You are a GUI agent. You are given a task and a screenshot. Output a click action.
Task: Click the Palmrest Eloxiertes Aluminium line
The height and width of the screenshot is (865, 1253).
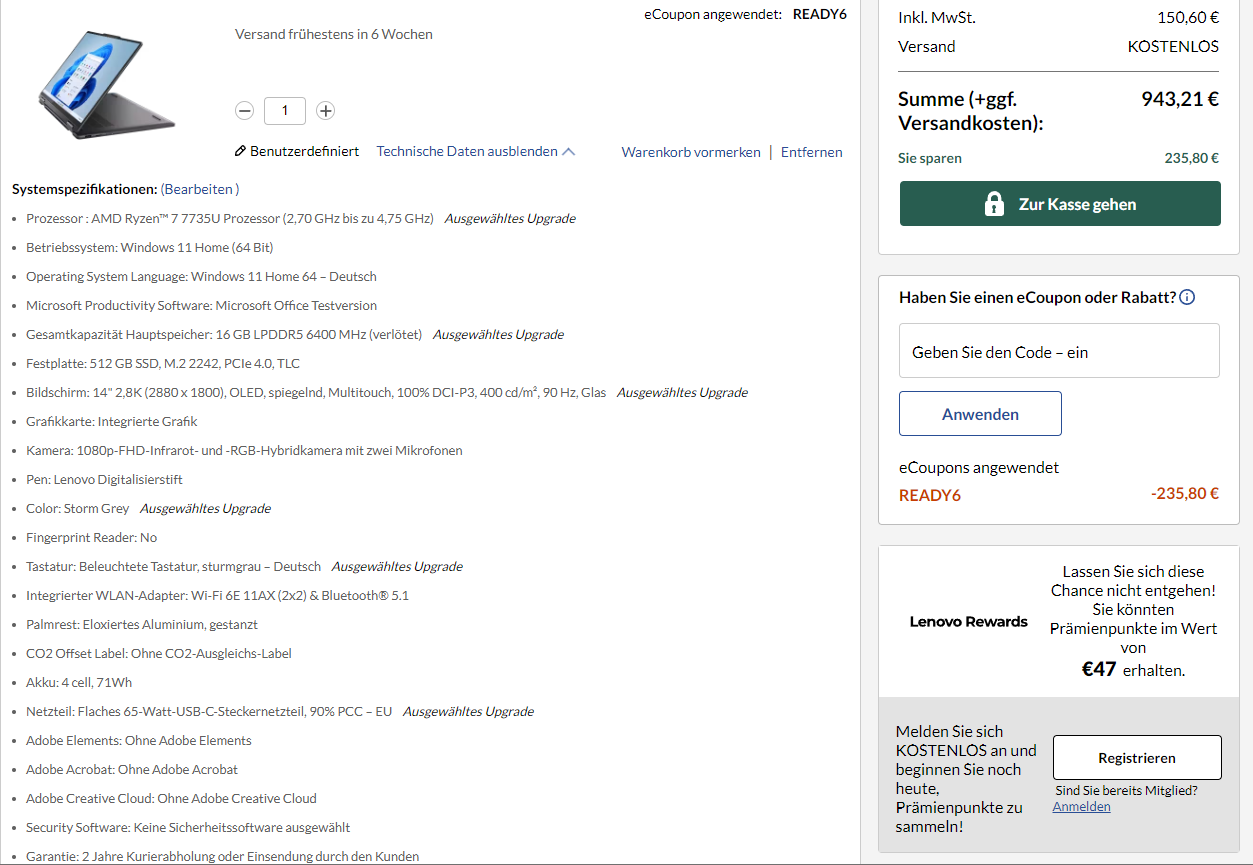click(142, 624)
